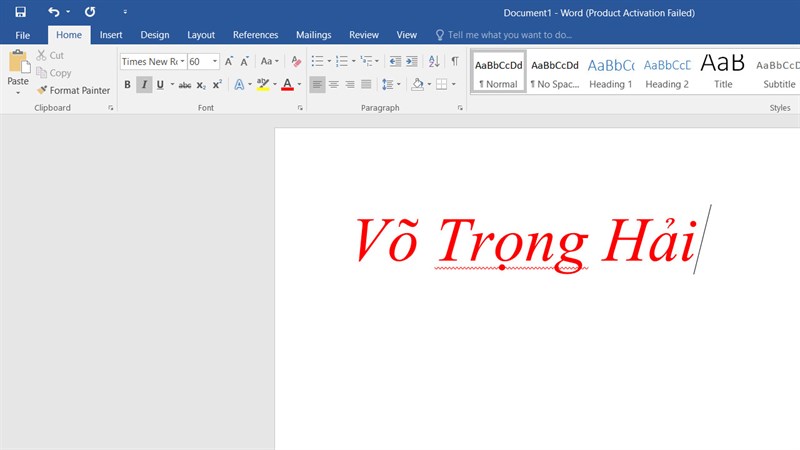The image size is (800, 450).
Task: Apply a numbered list
Action: (x=342, y=61)
